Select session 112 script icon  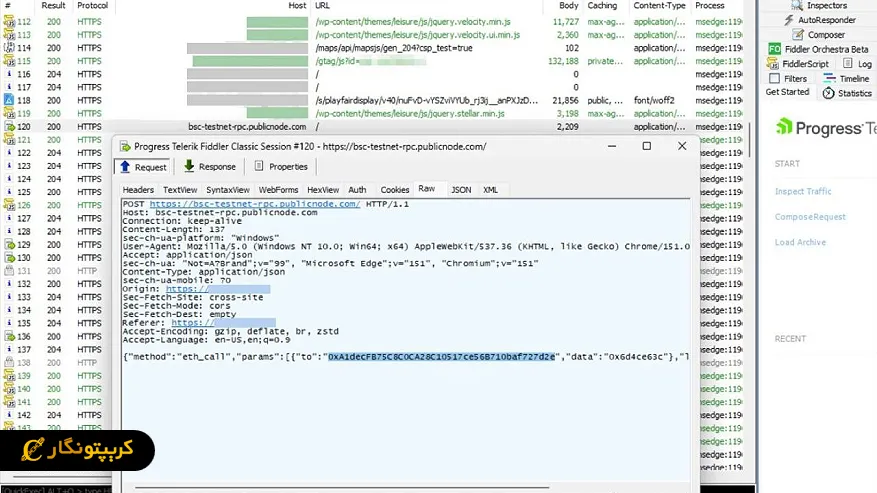point(9,22)
